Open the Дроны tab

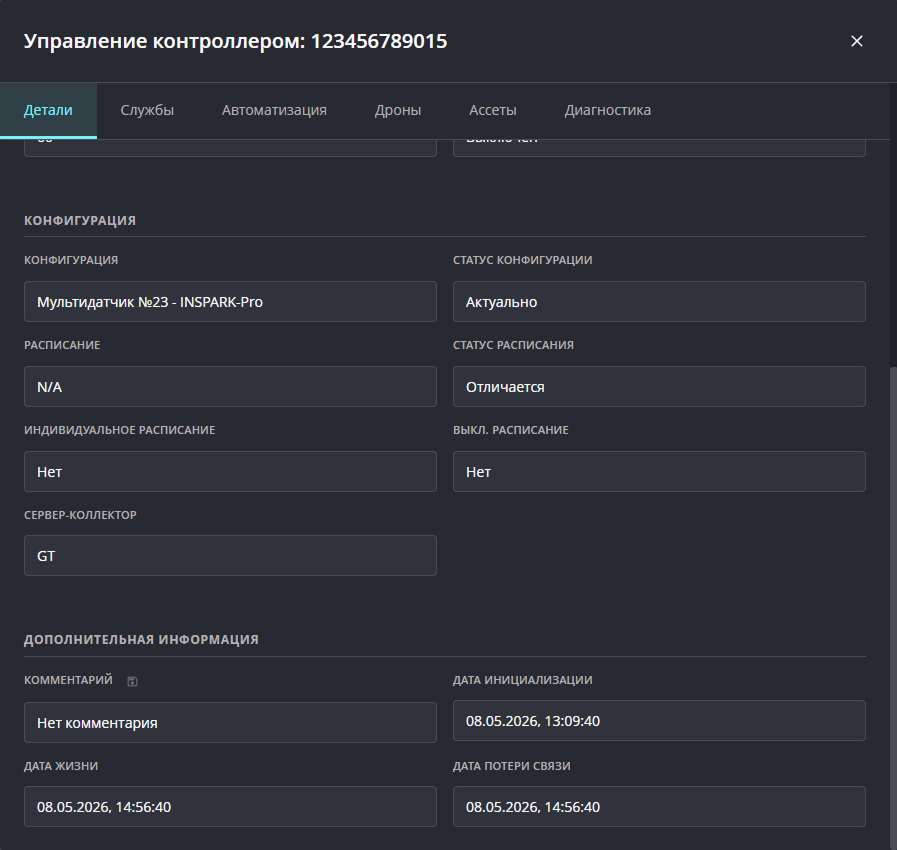click(x=398, y=110)
